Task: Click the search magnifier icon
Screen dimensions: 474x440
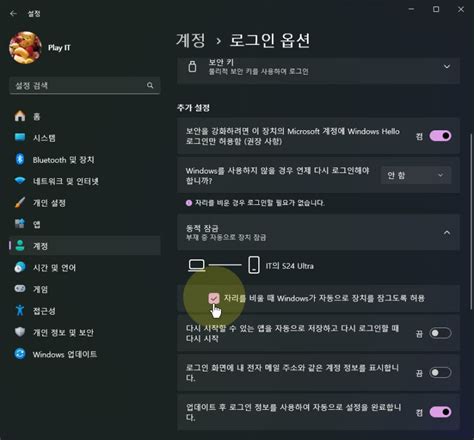Action: click(150, 85)
